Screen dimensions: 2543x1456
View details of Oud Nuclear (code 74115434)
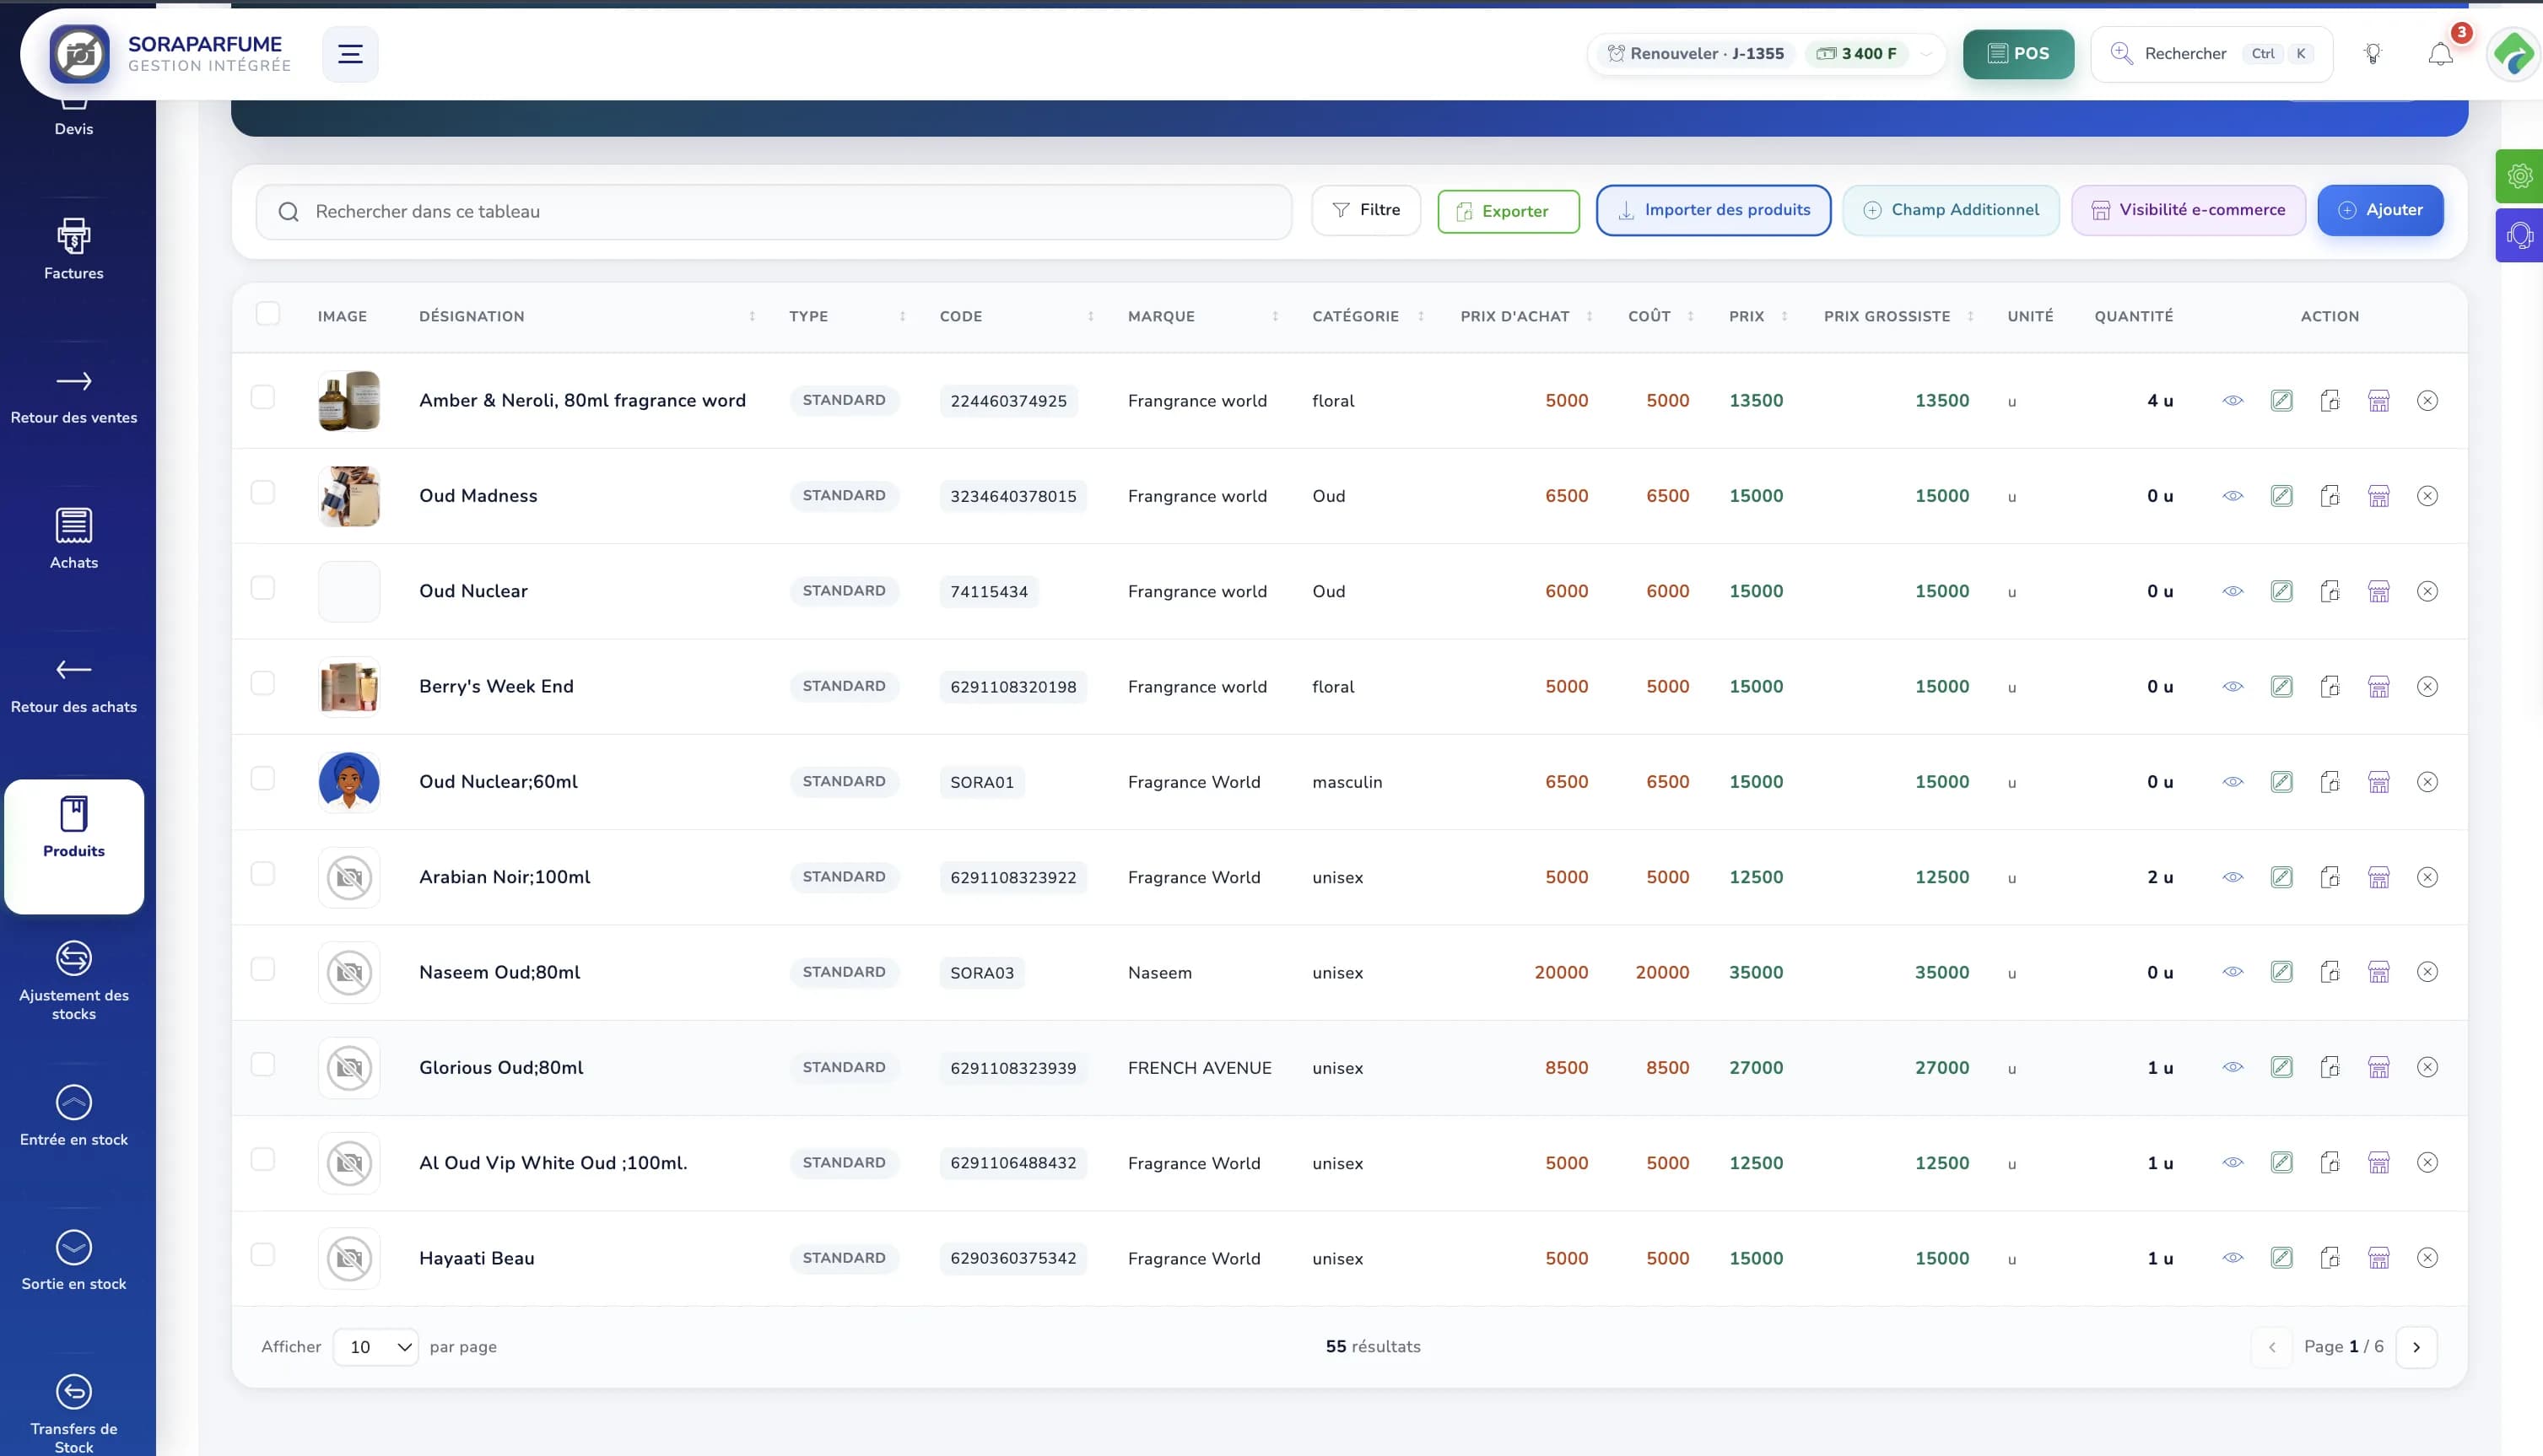pyautogui.click(x=2233, y=592)
